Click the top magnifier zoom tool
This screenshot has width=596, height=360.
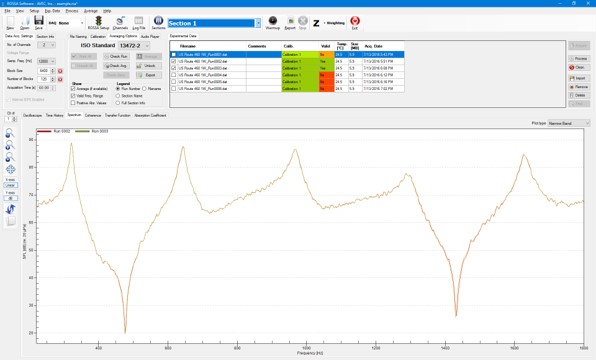coord(10,133)
